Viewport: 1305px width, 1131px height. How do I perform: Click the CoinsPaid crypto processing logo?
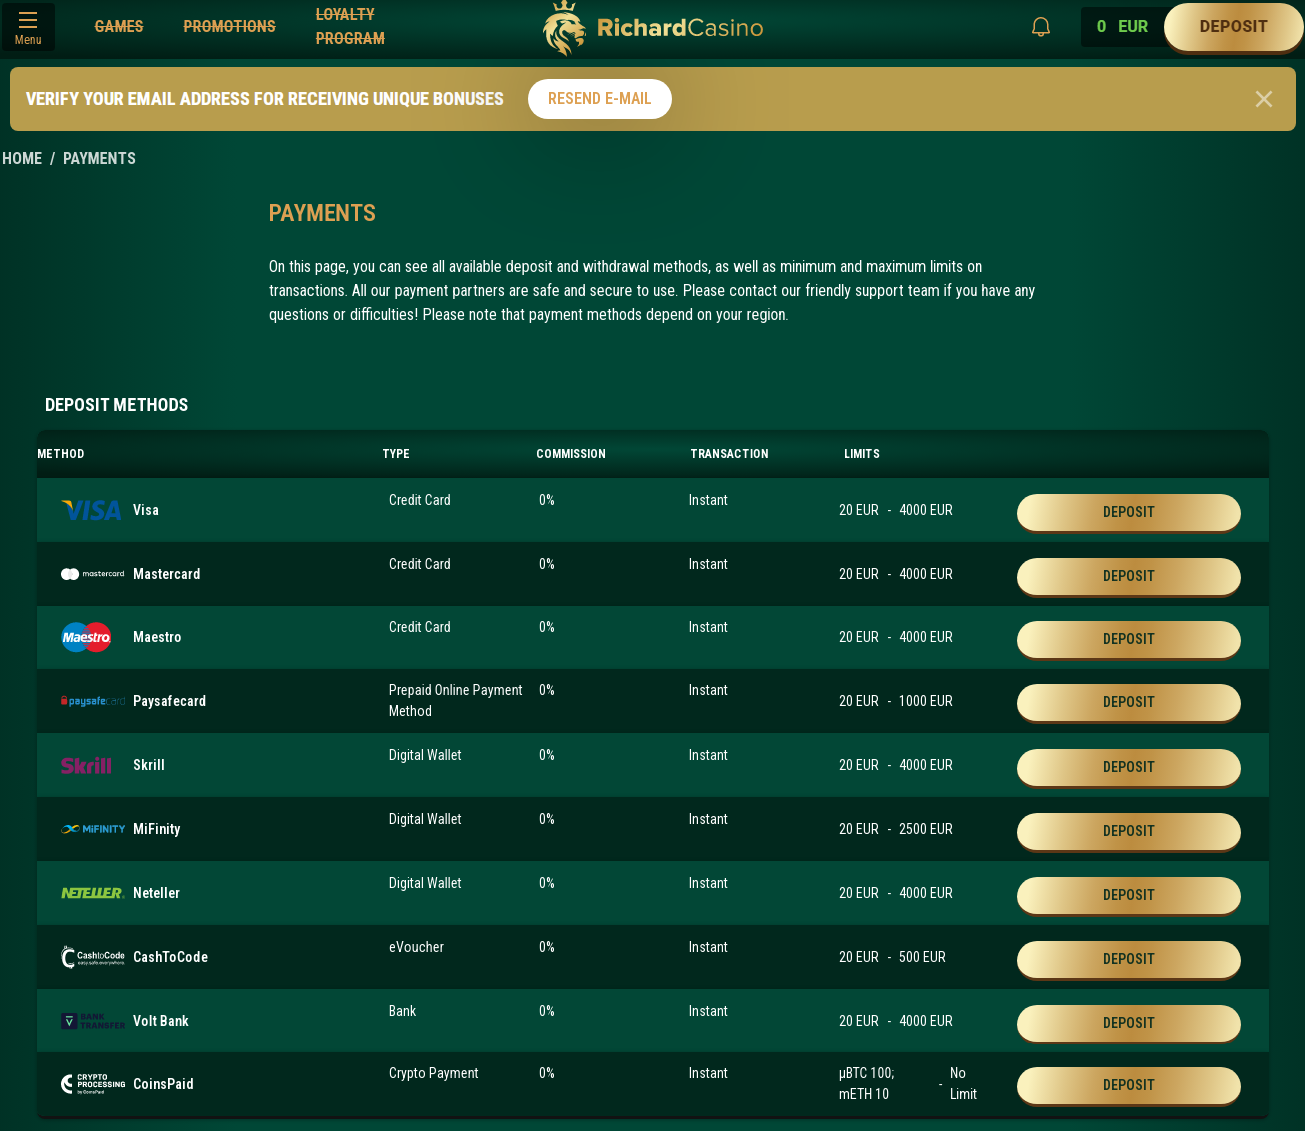92,1084
